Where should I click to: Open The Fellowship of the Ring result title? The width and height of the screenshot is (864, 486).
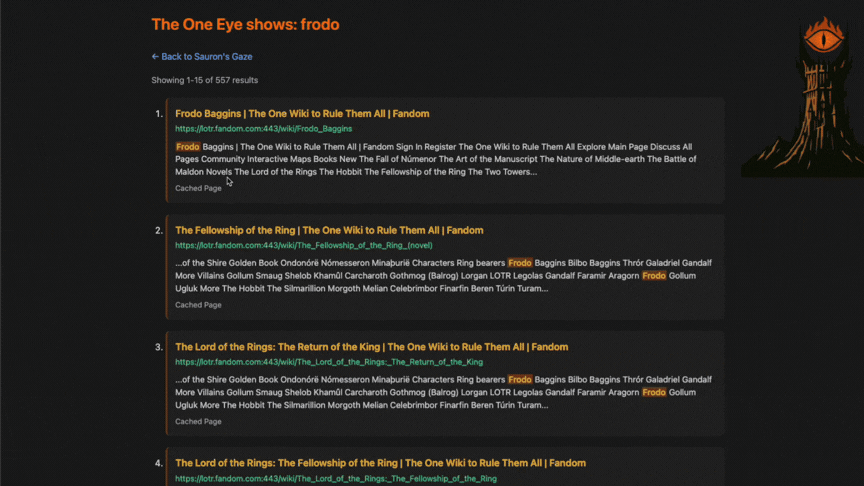pyautogui.click(x=329, y=230)
